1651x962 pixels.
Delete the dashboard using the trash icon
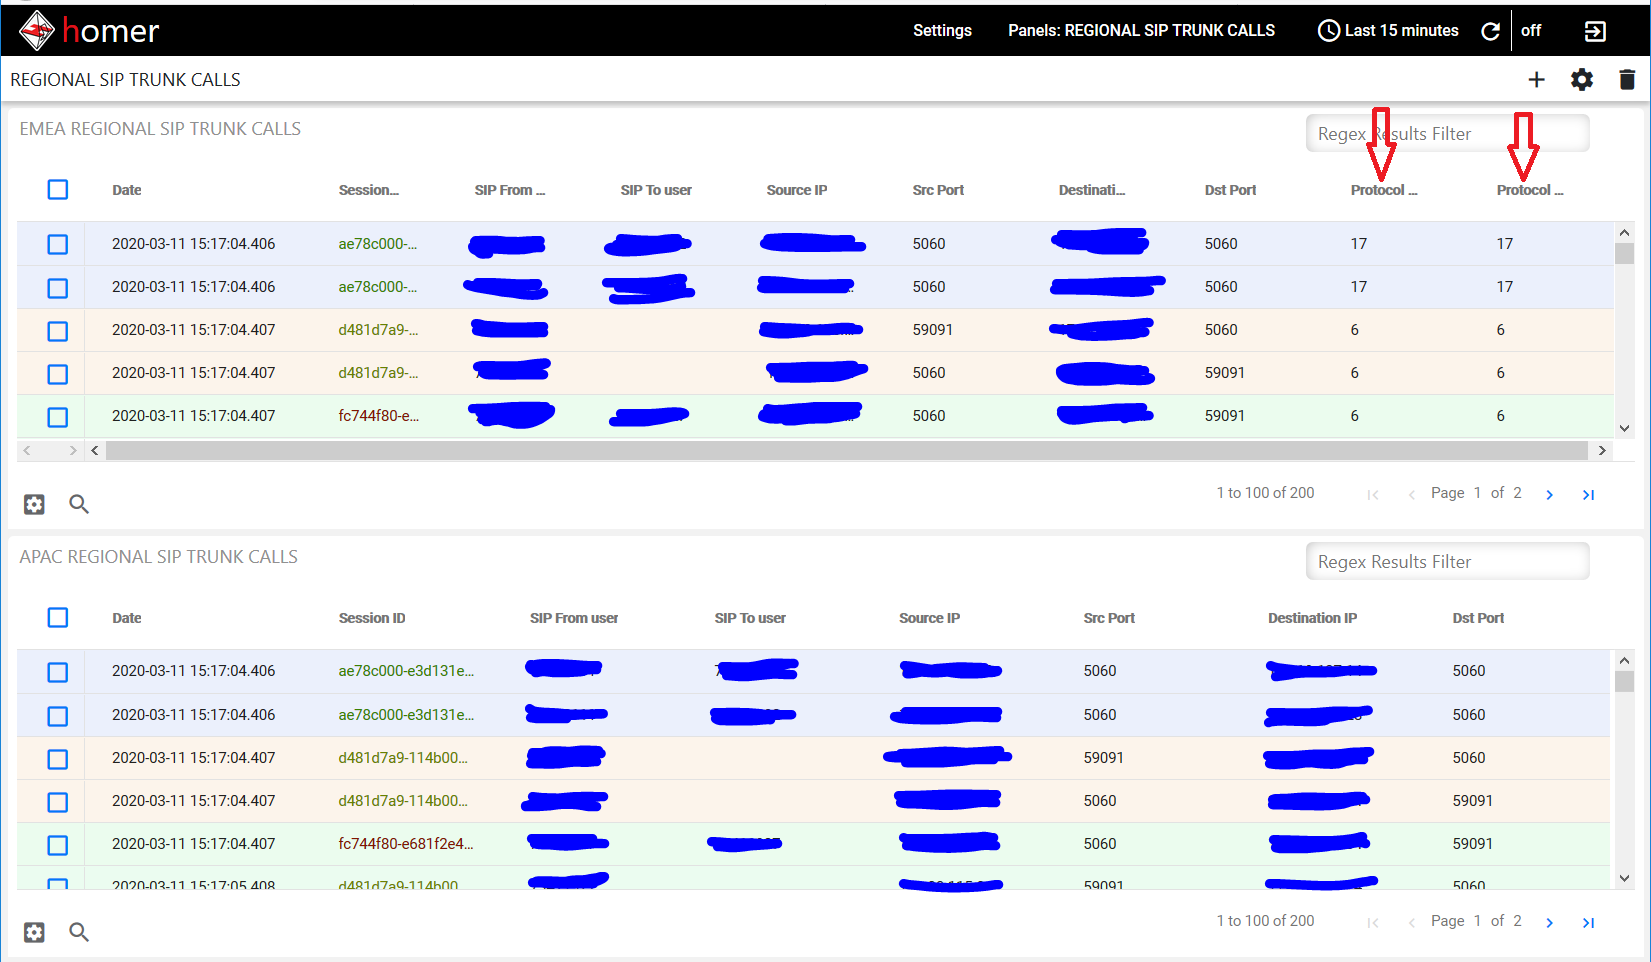tap(1627, 79)
